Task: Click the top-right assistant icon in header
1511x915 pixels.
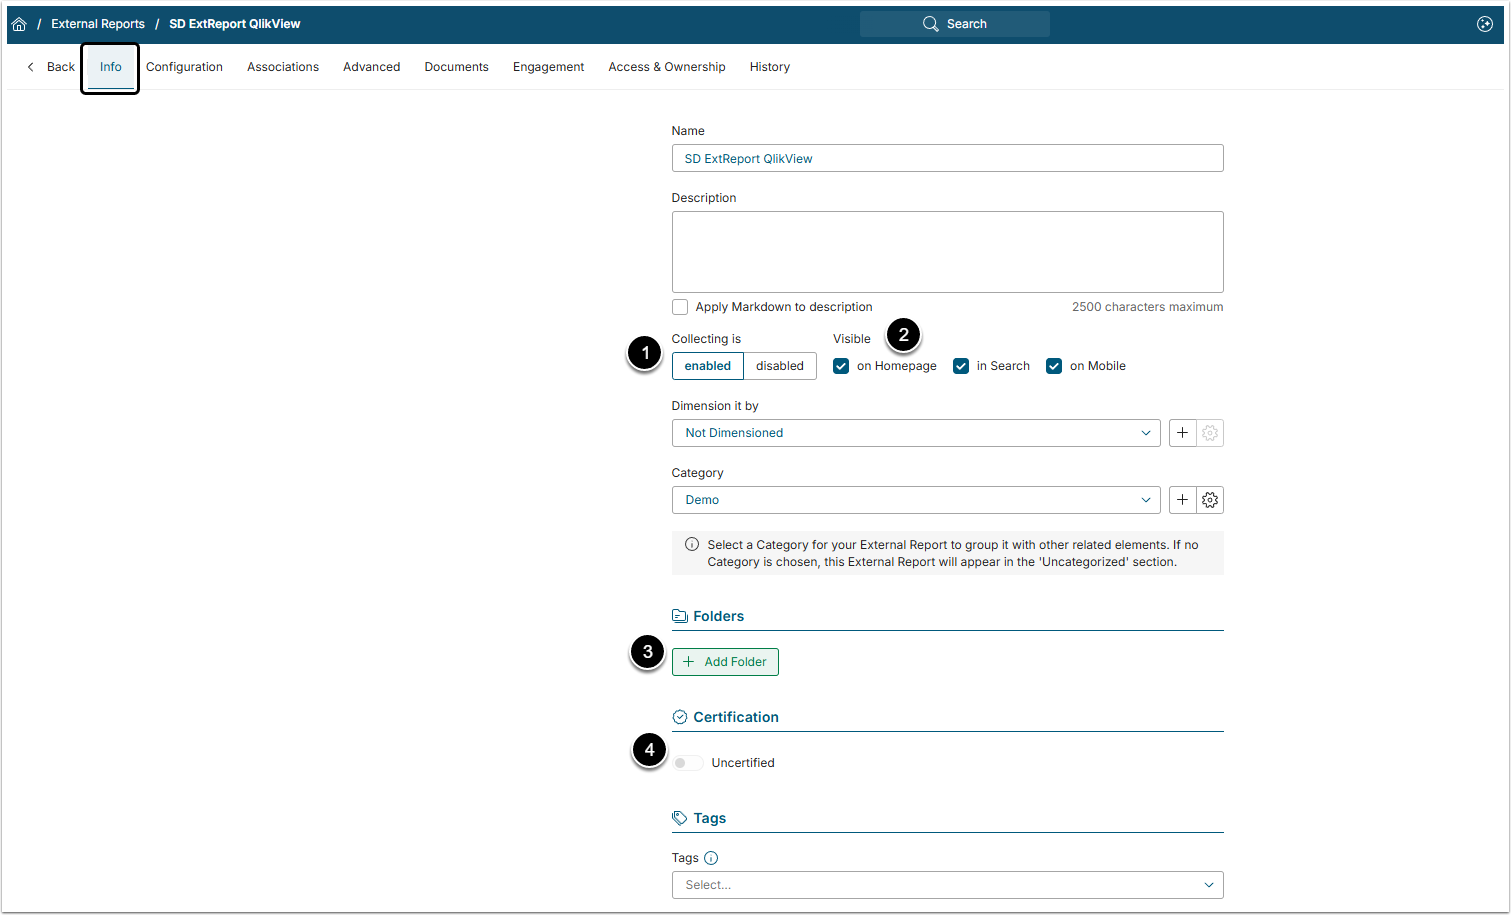Action: 1485,24
